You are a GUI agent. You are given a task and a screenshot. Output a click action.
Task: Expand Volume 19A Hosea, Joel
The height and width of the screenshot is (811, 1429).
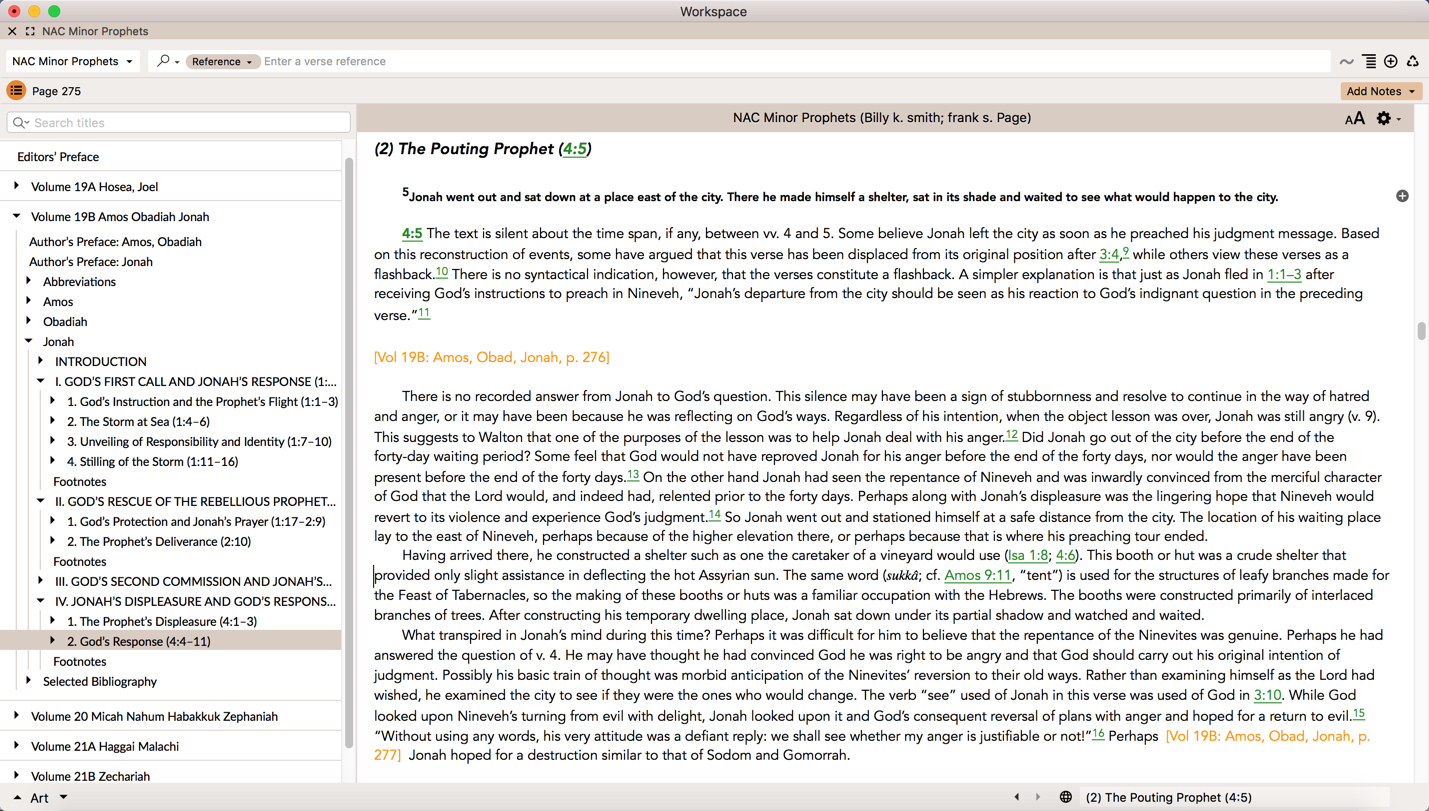[x=16, y=186]
